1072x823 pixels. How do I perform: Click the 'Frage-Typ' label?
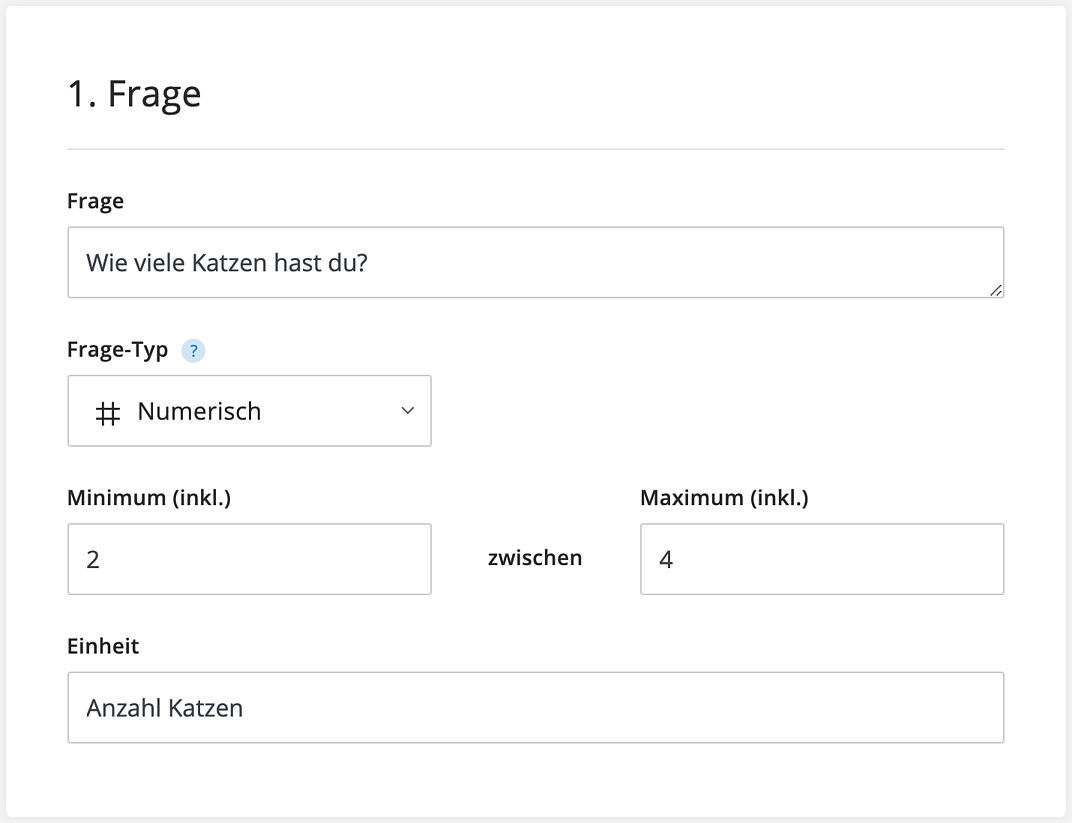118,350
